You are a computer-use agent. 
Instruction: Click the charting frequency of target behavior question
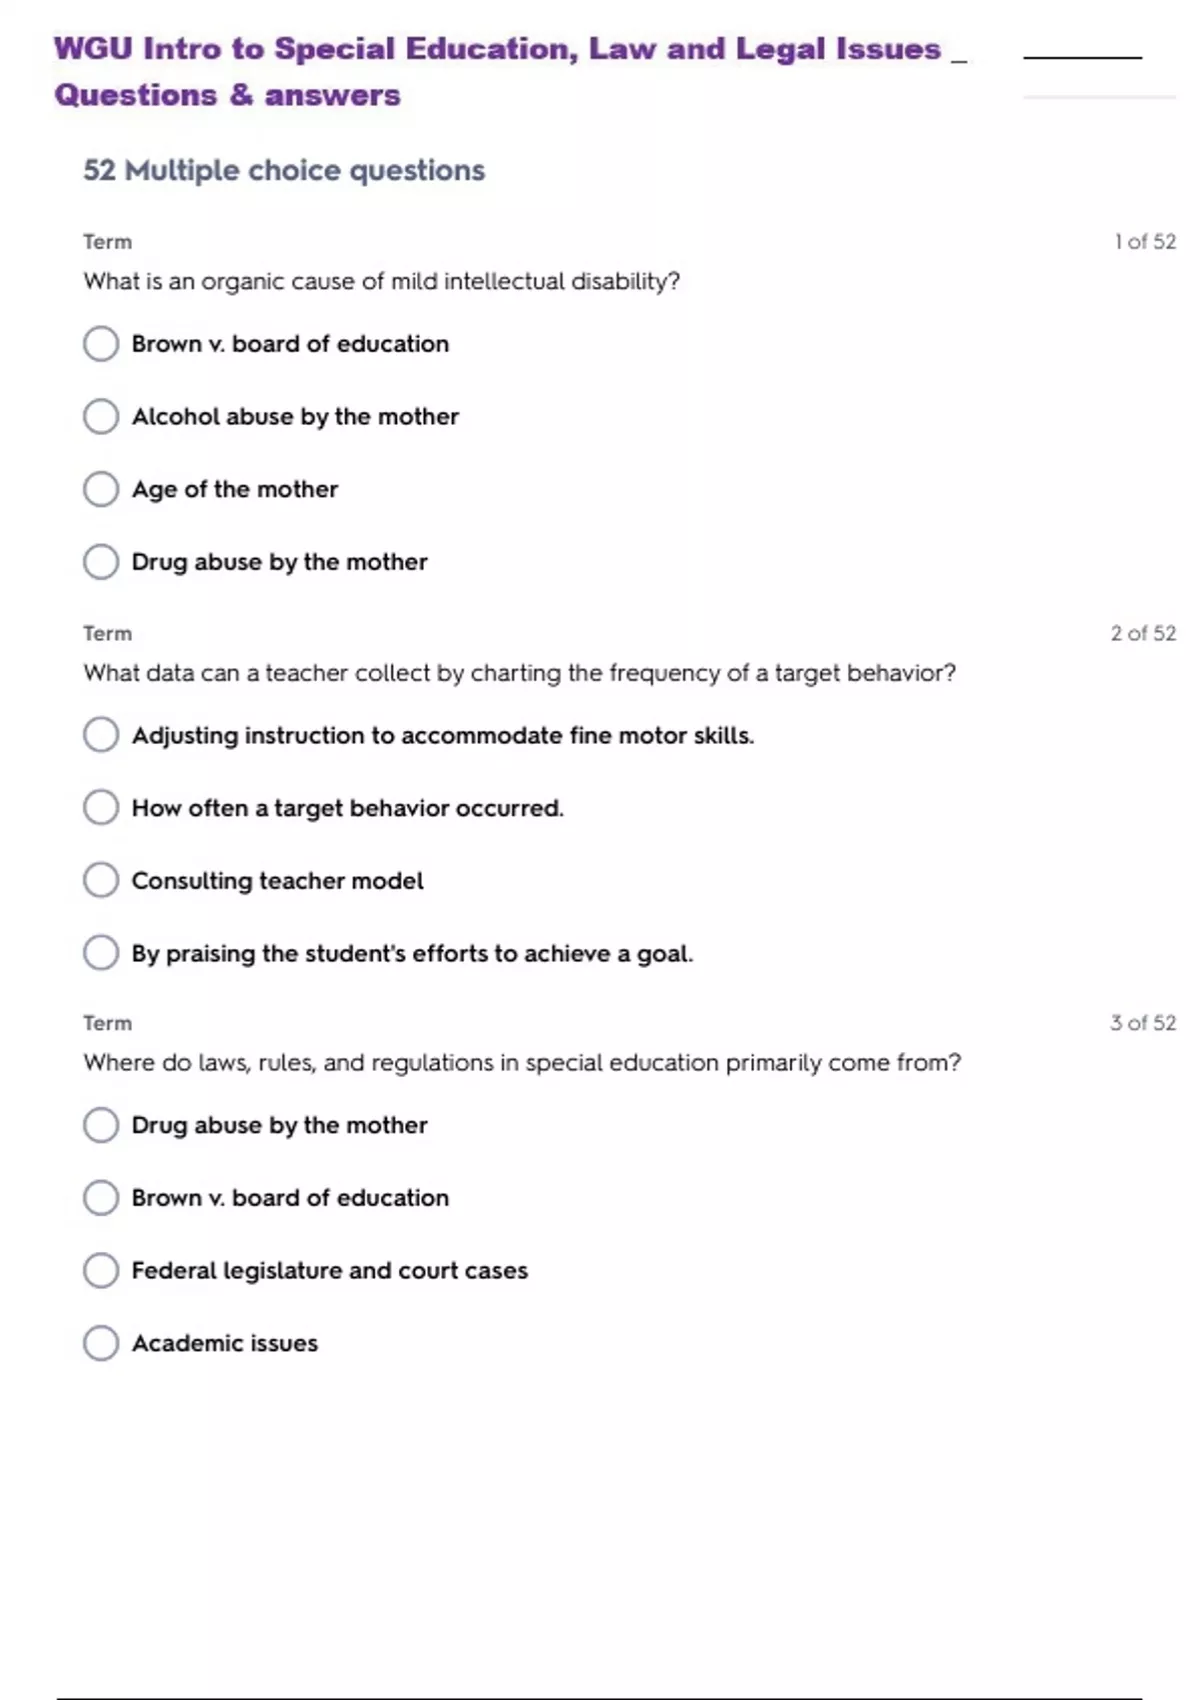[519, 673]
